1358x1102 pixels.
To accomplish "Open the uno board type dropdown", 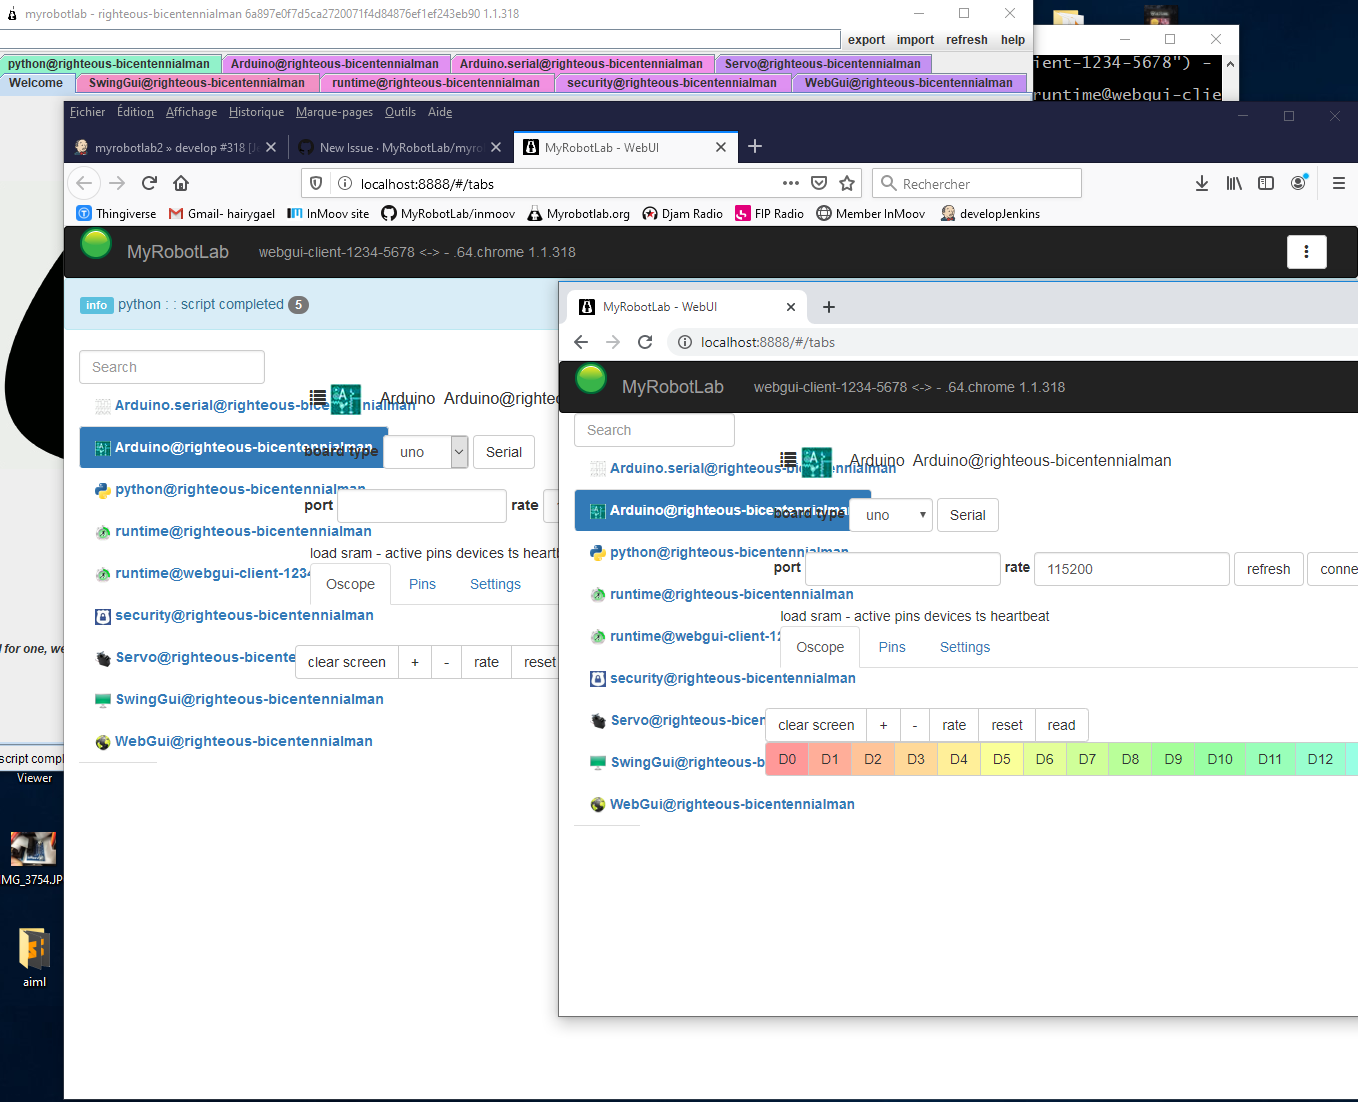I will [x=890, y=515].
